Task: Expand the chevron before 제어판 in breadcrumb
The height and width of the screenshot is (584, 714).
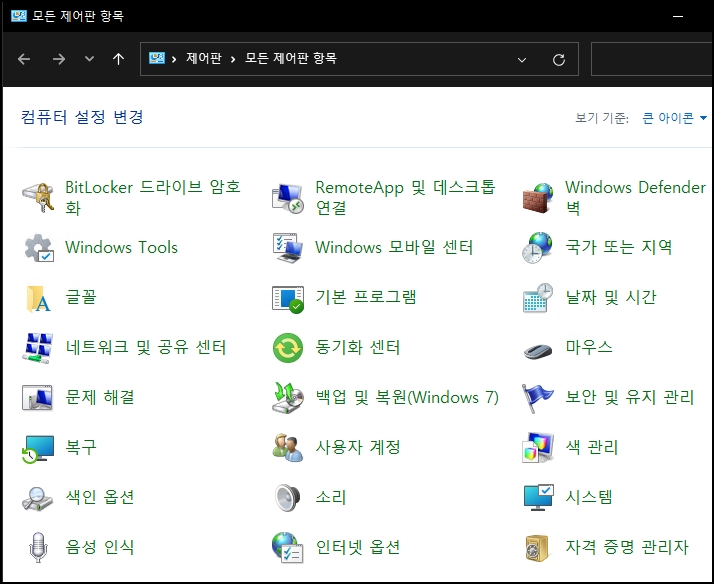Action: (x=174, y=59)
